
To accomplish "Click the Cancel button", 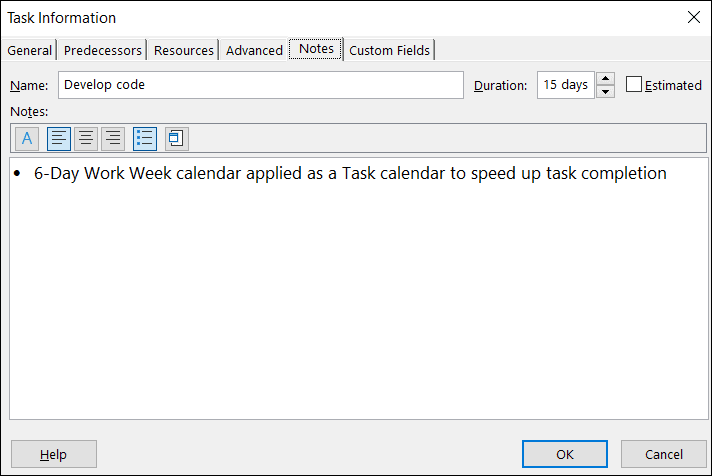I will tap(663, 454).
